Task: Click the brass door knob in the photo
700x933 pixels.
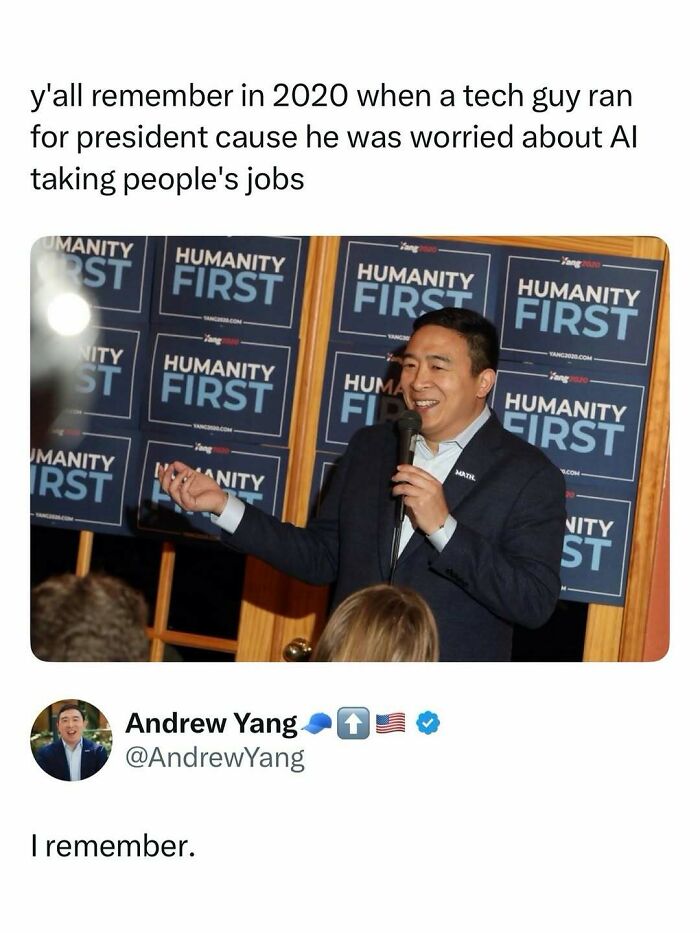Action: coord(296,649)
